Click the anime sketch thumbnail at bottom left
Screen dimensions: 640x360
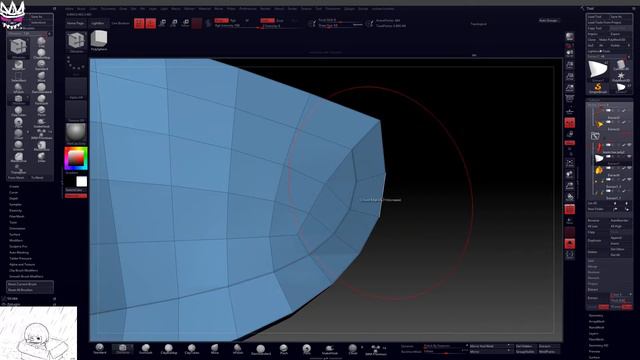tap(38, 333)
